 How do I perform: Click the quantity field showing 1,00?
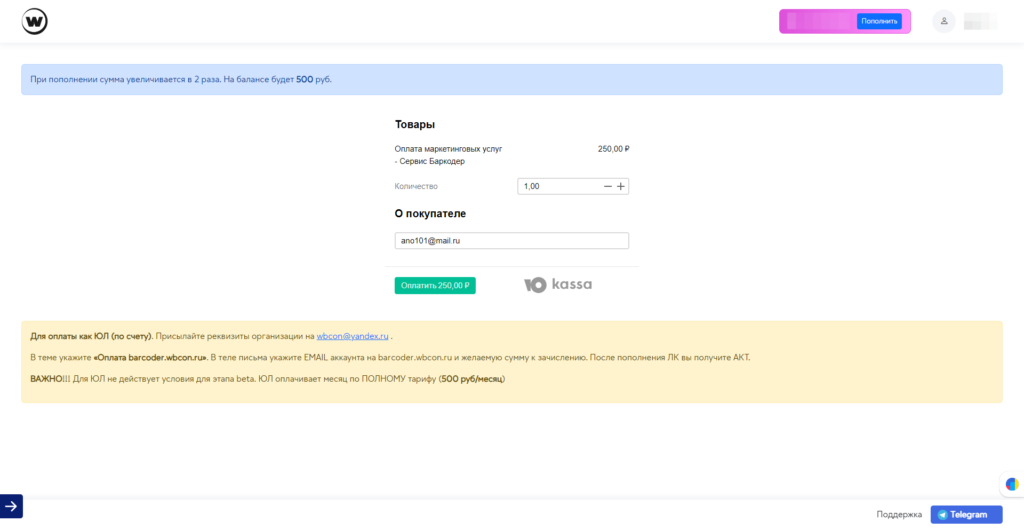point(573,187)
